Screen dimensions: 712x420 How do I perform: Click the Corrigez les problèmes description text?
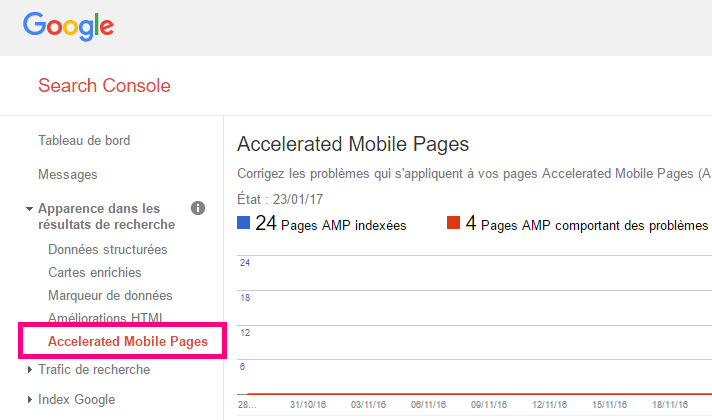coord(474,173)
